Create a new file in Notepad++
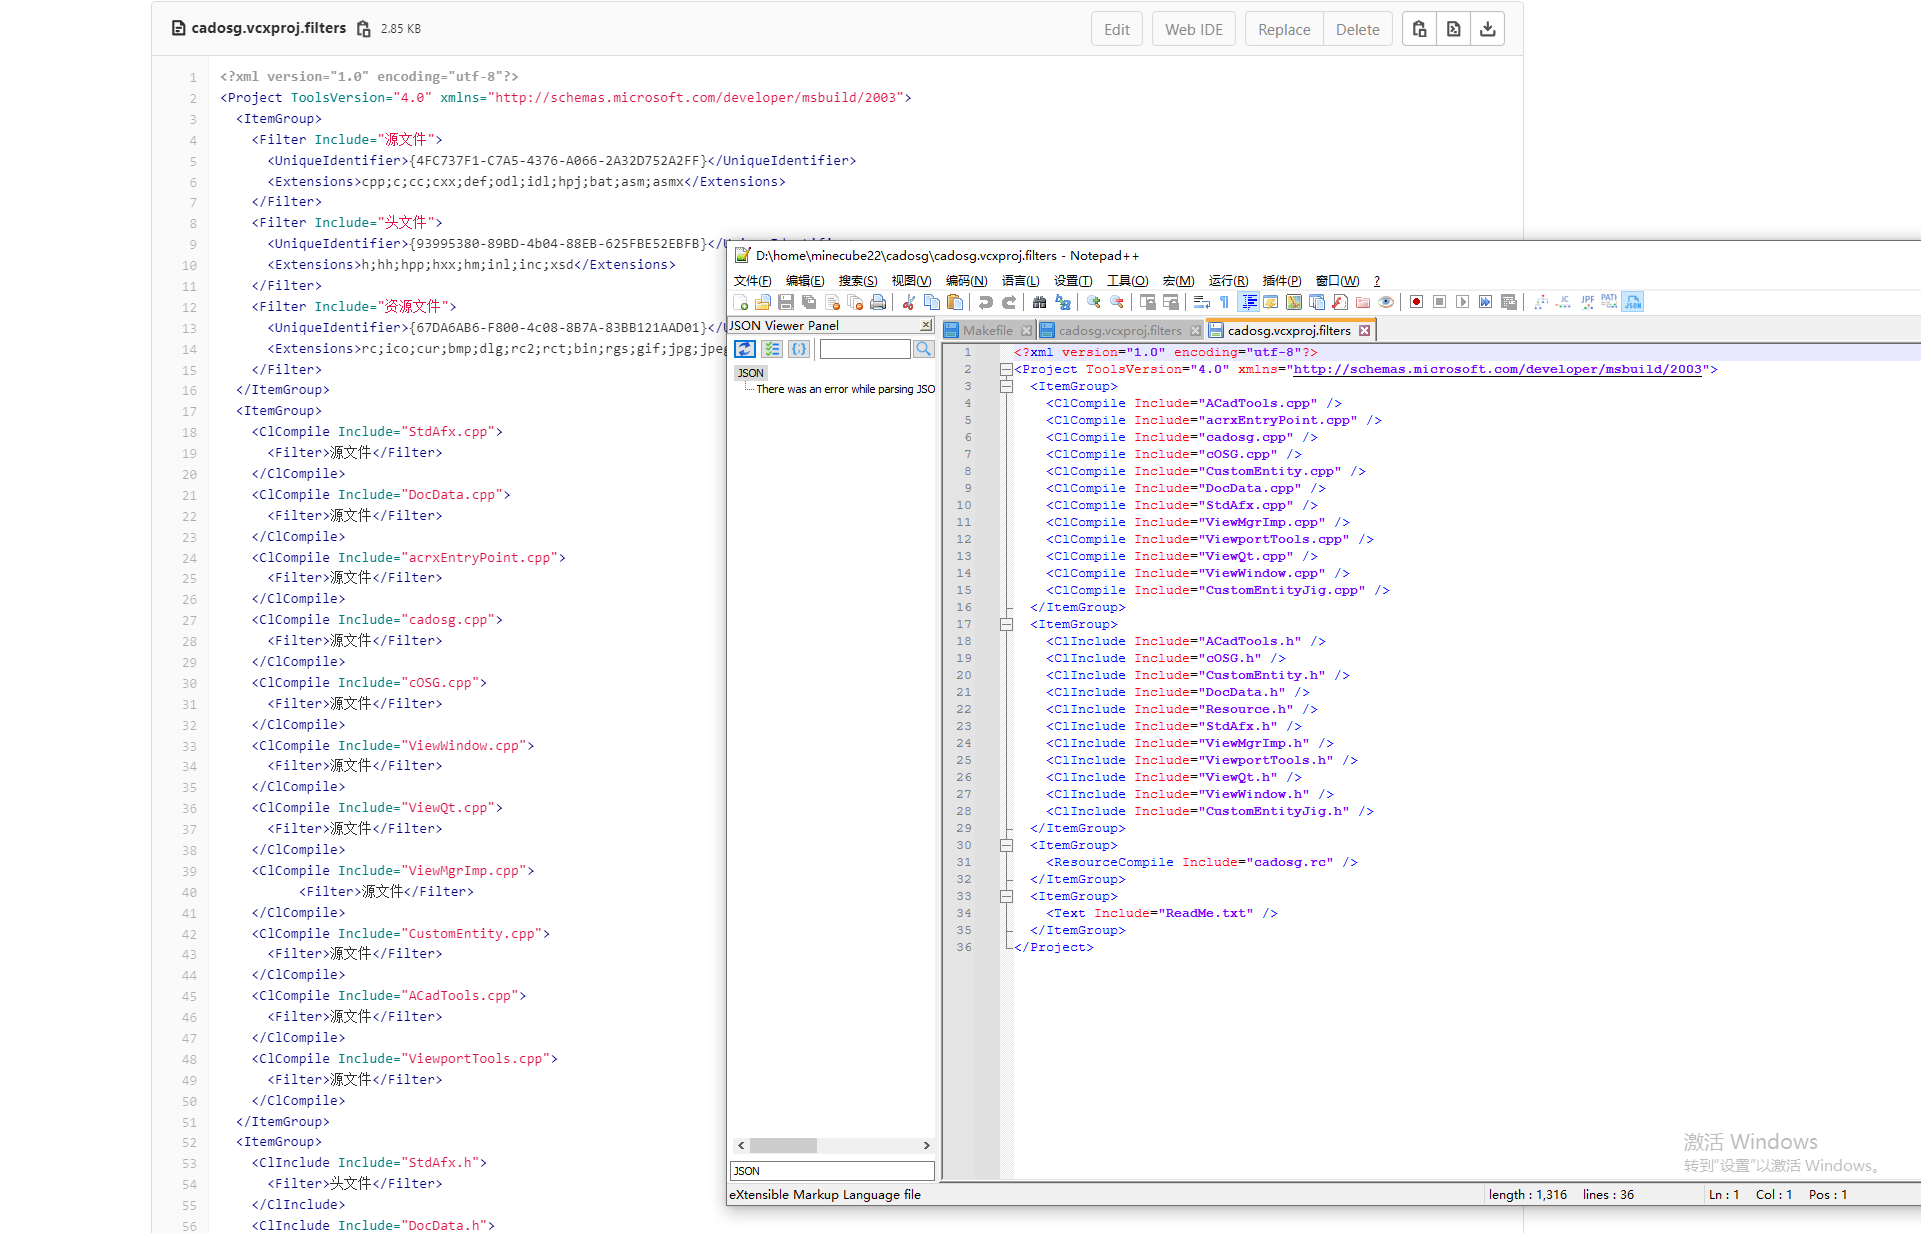The width and height of the screenshot is (1921, 1233). [741, 302]
